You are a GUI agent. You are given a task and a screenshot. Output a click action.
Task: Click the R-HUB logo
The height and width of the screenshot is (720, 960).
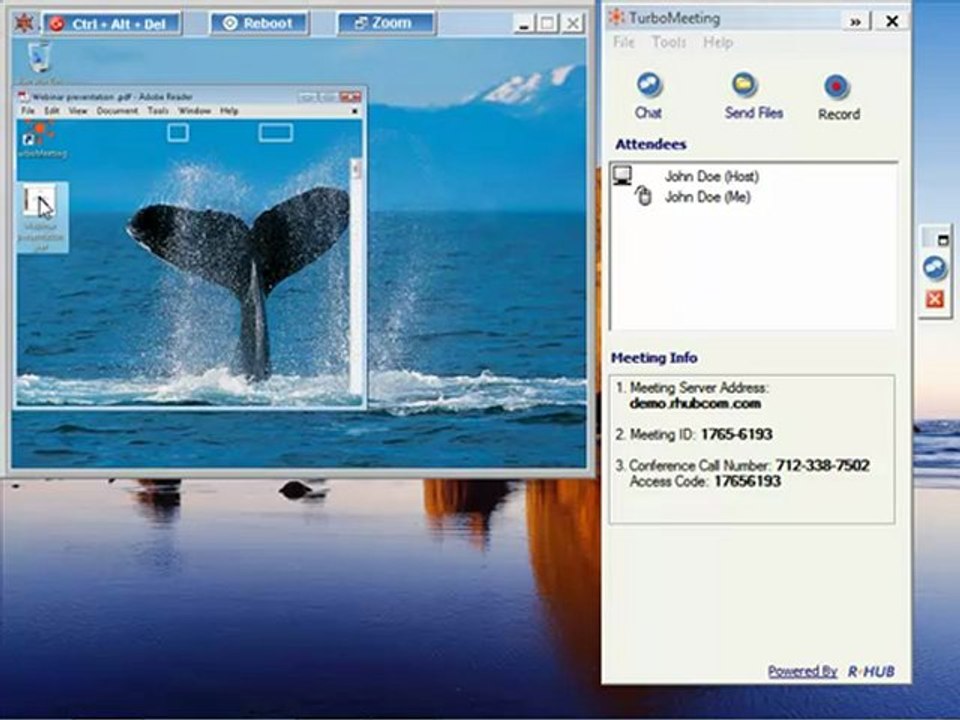coord(871,671)
